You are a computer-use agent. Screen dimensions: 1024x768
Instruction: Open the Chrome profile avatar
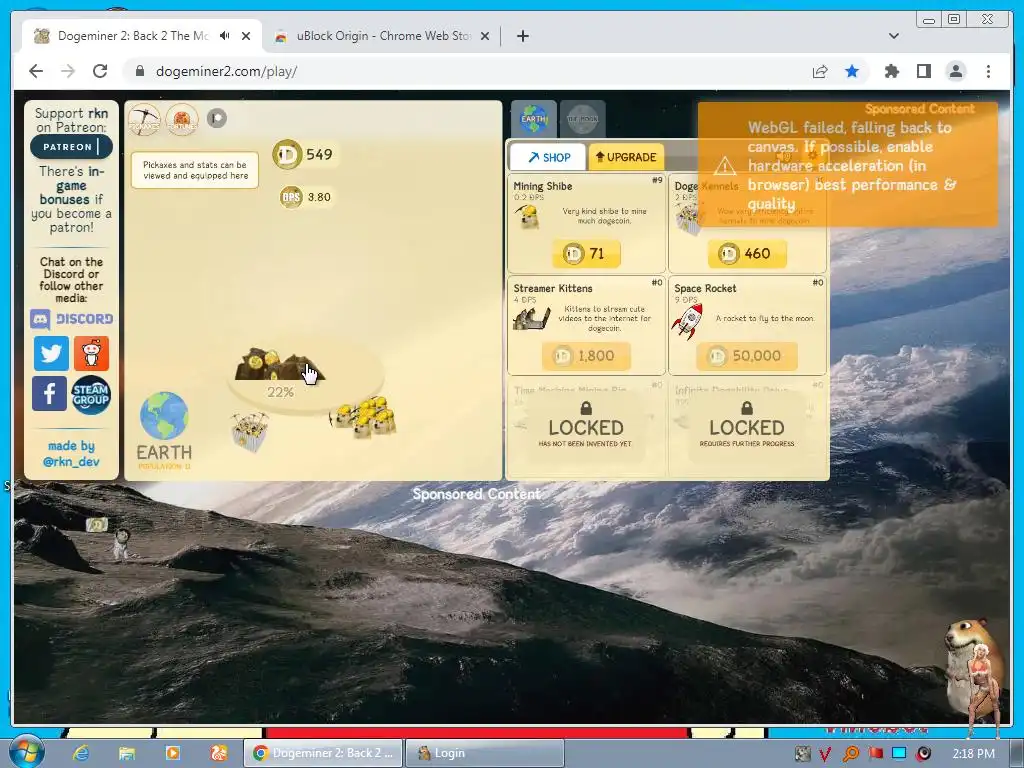tap(955, 71)
